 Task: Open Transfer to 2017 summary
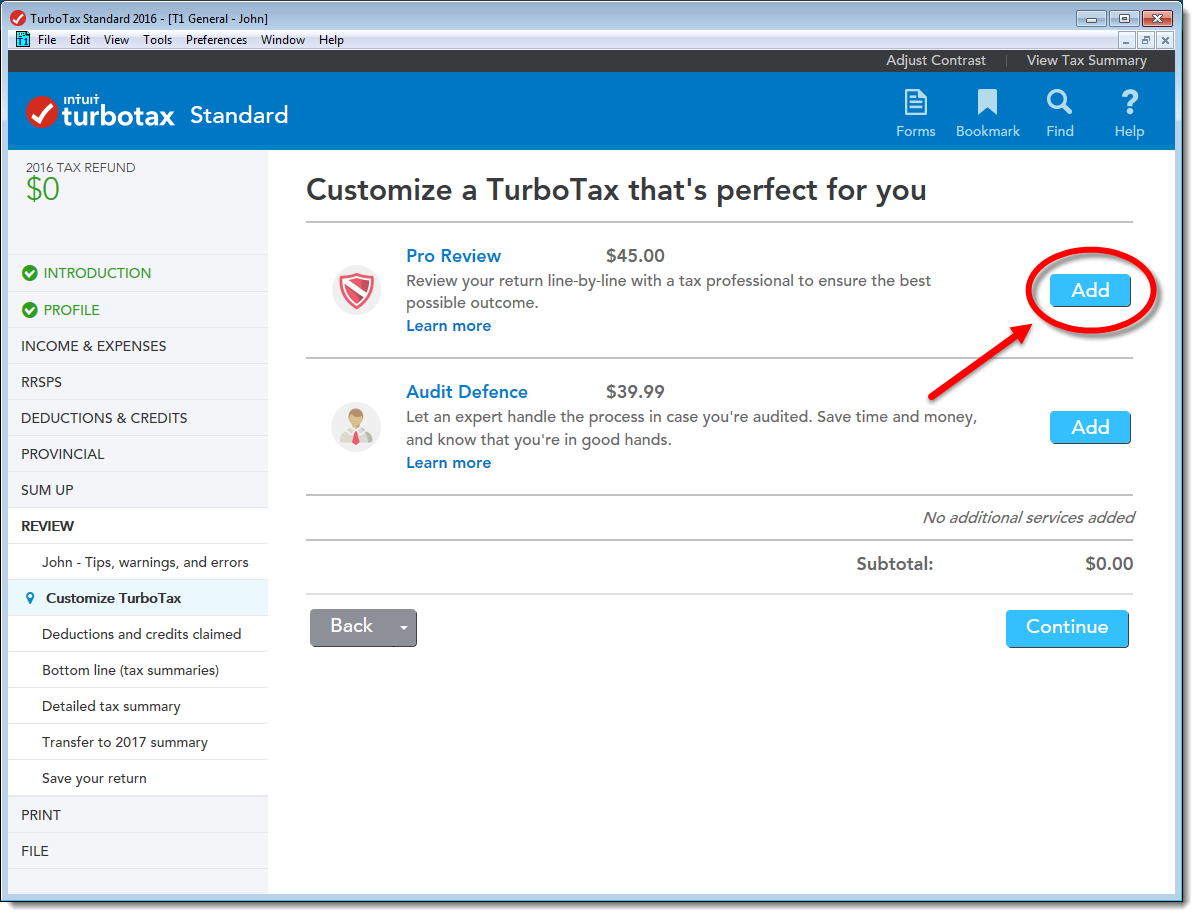coord(138,742)
